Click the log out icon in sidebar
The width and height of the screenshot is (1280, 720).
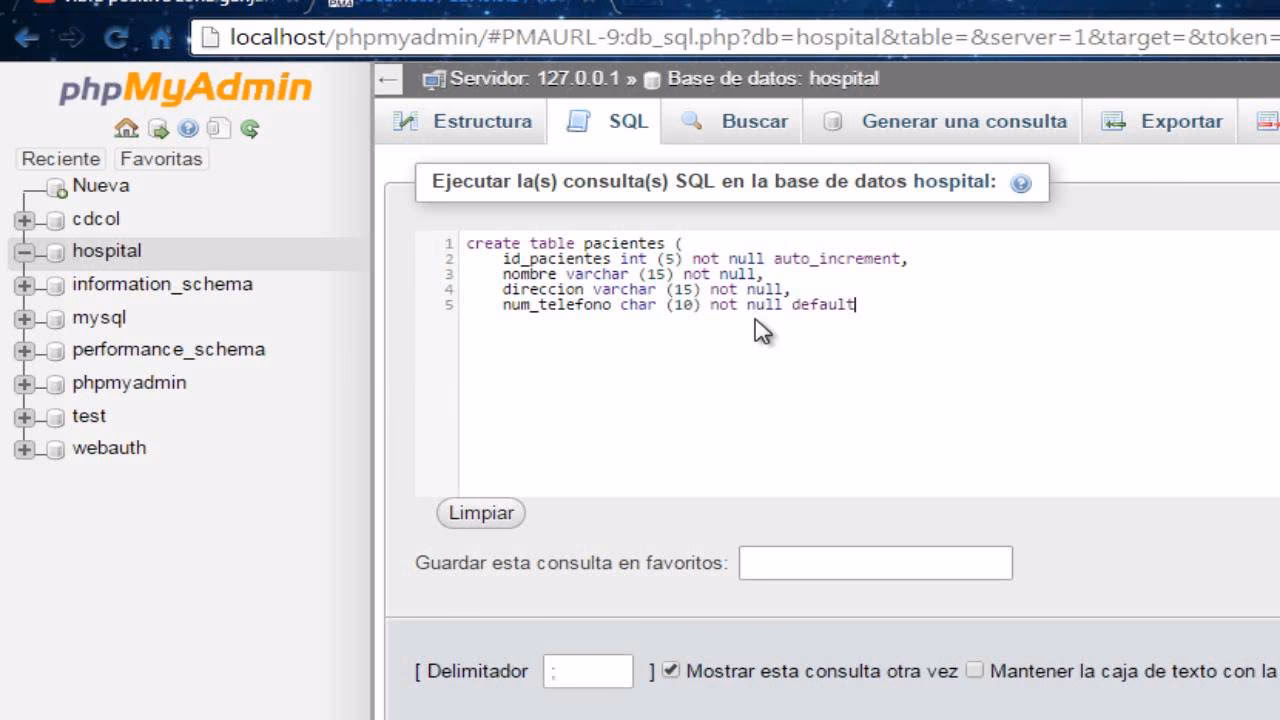[x=158, y=128]
